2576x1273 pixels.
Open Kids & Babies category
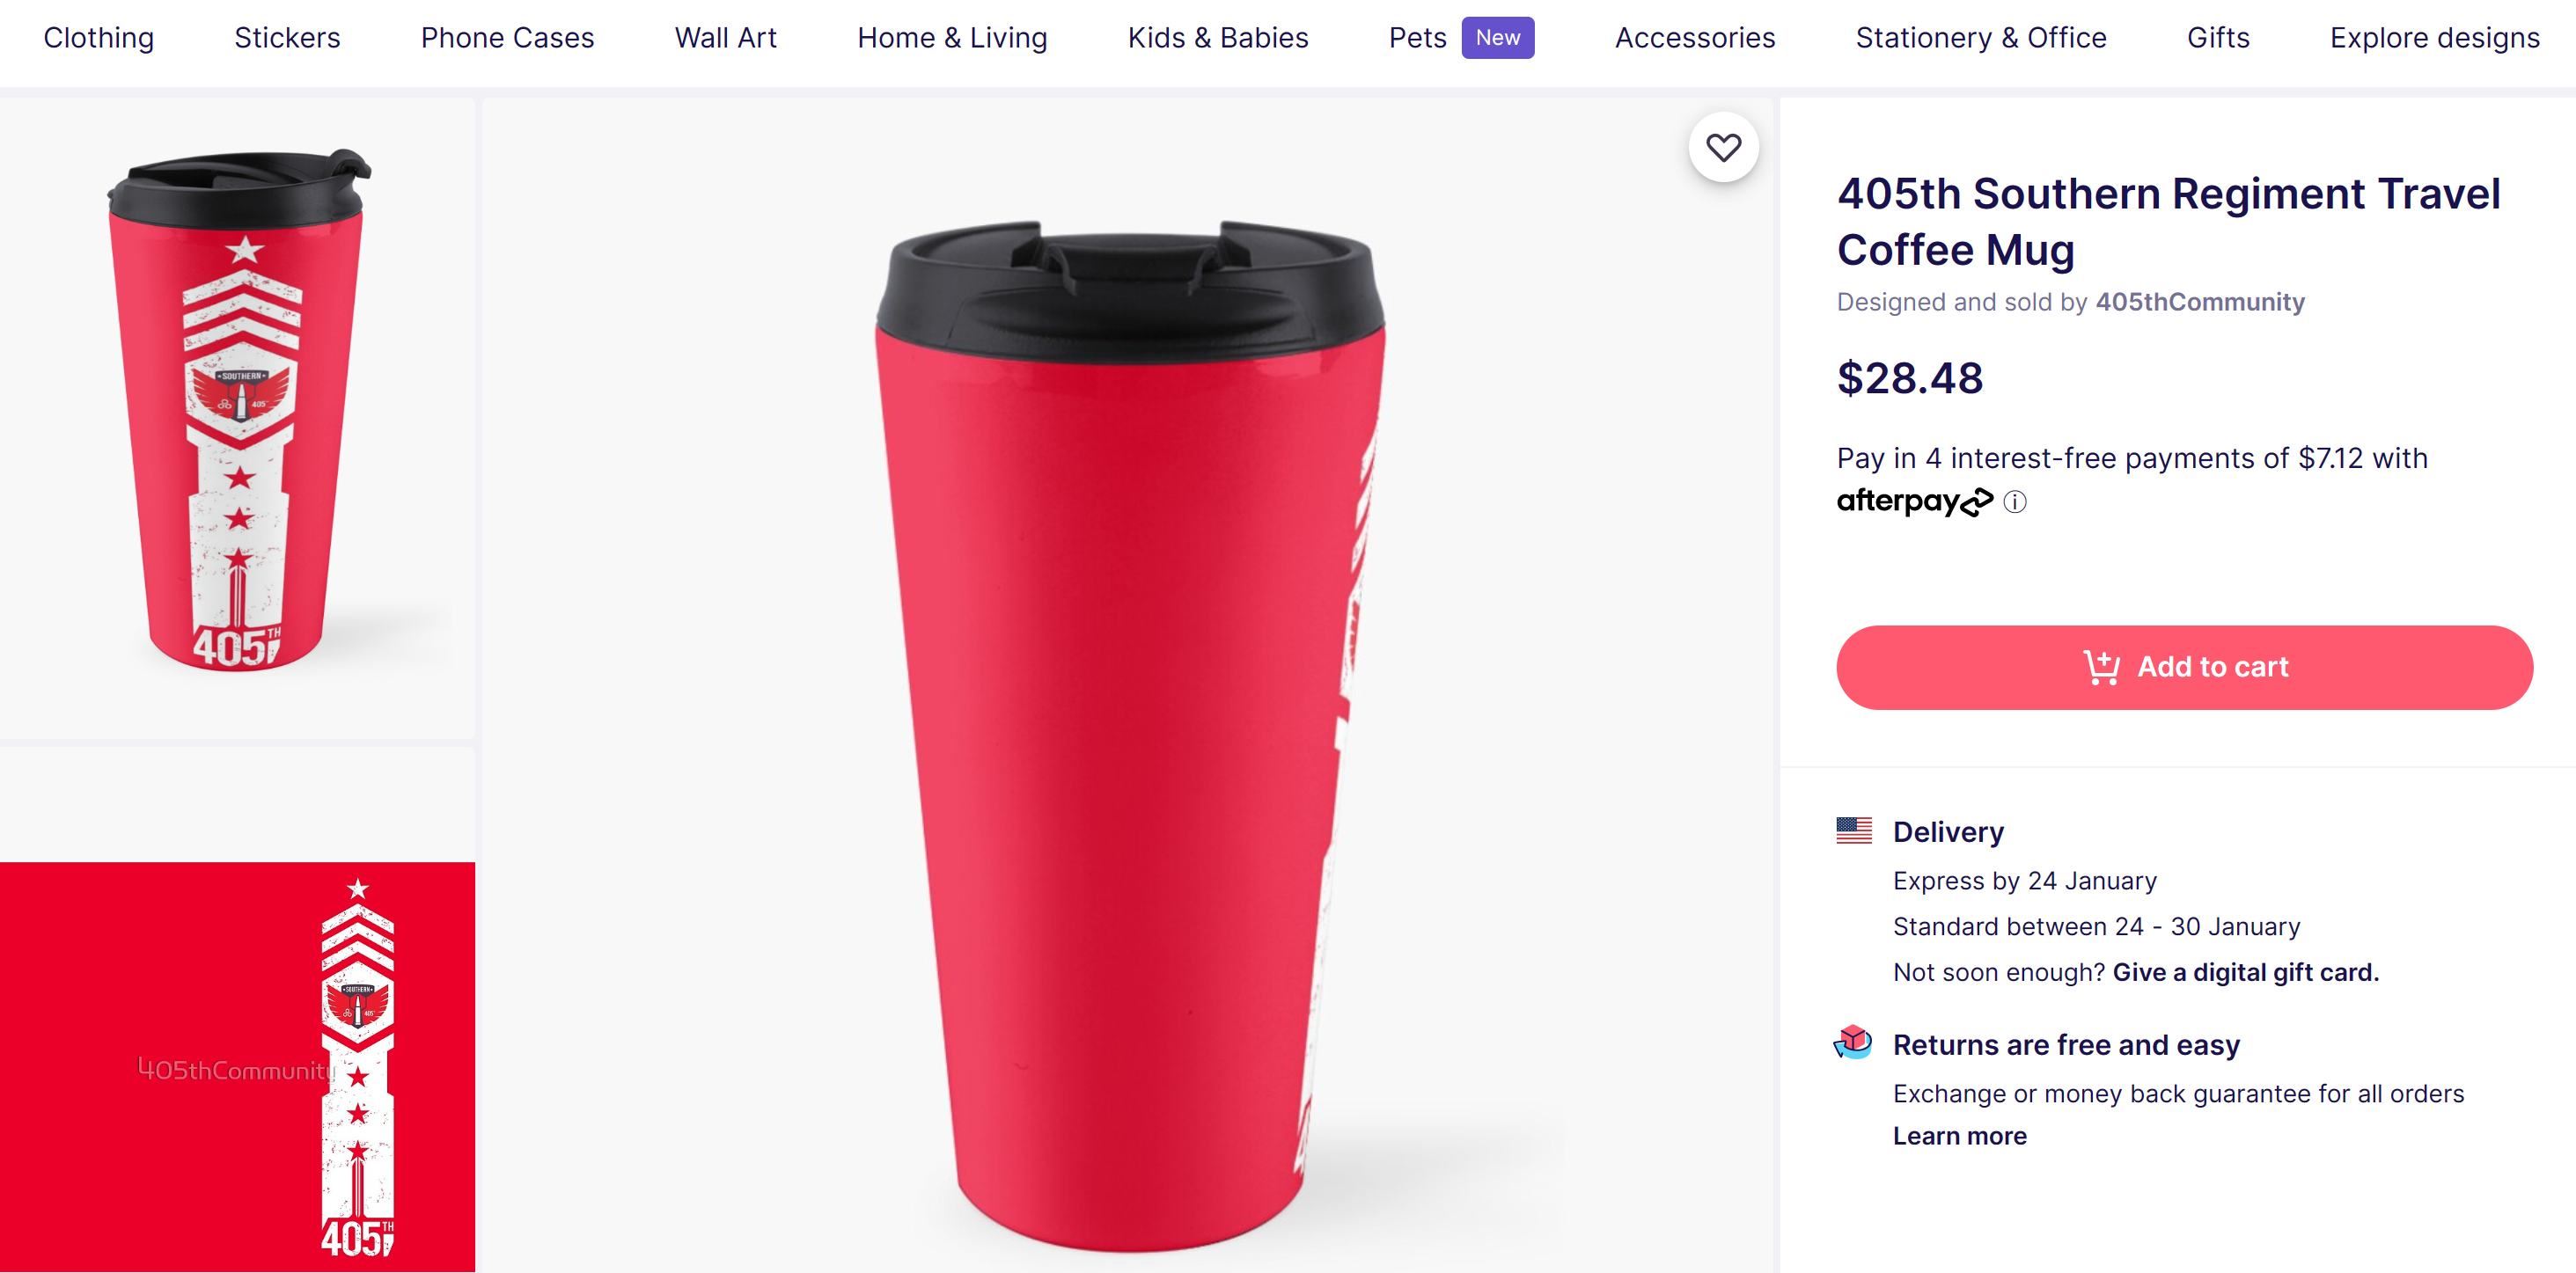pos(1217,38)
